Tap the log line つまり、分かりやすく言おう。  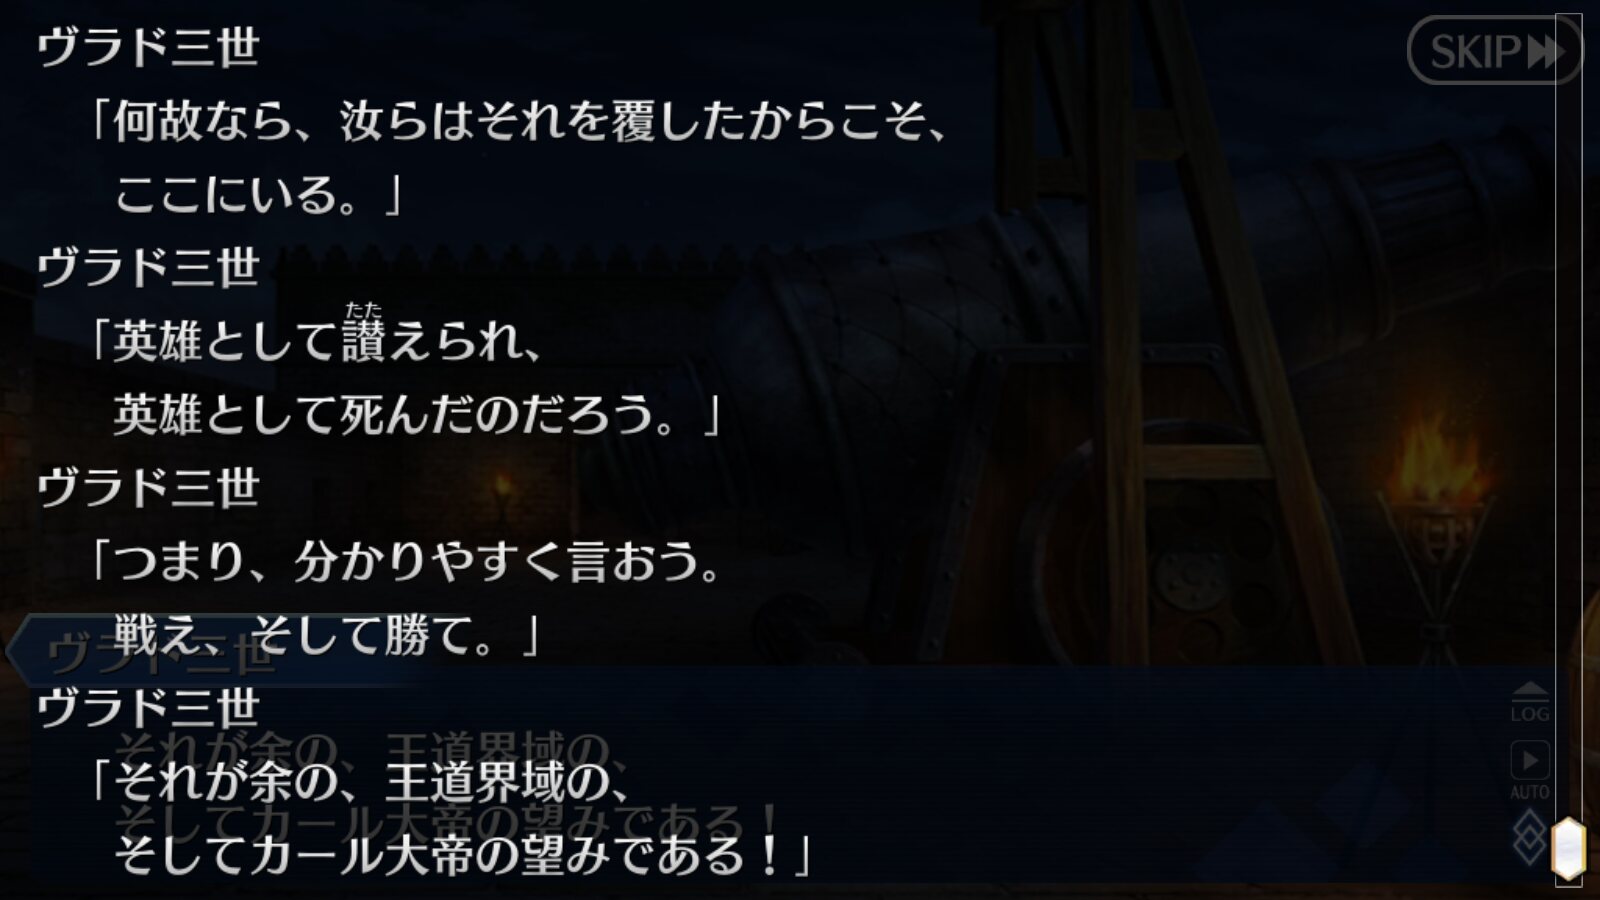tap(405, 561)
